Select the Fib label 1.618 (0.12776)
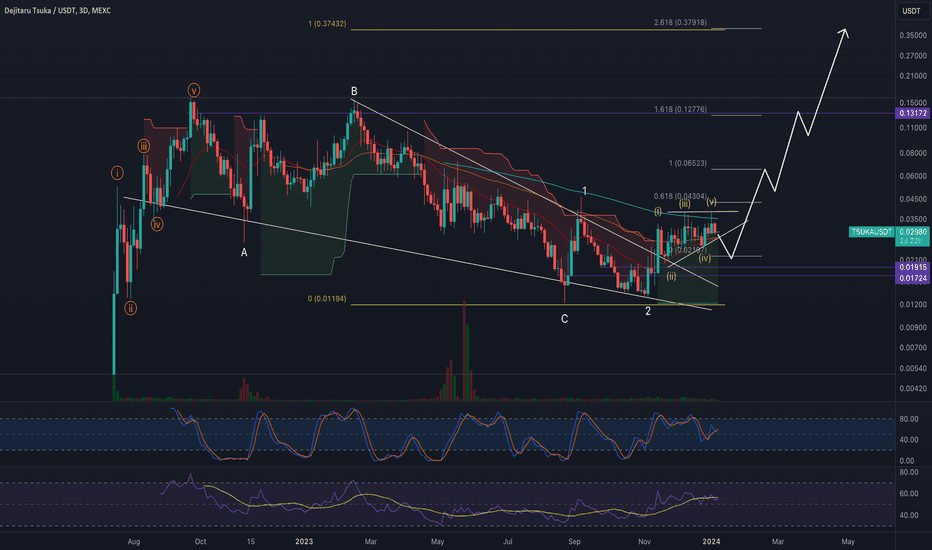This screenshot has height=550, width=932. pyautogui.click(x=681, y=109)
